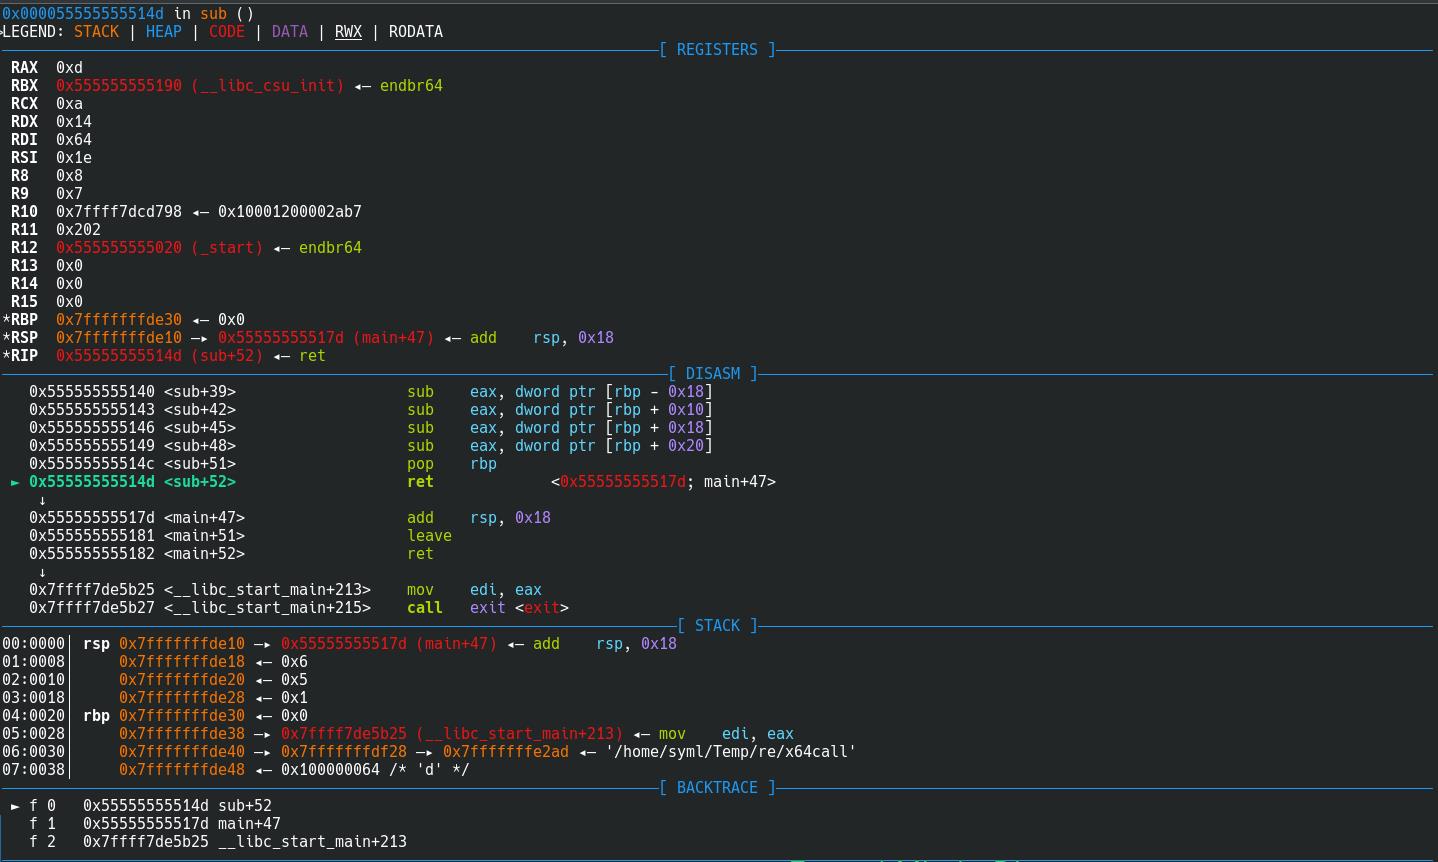1438x862 pixels.
Task: Click the RODATA legend entry
Action: pyautogui.click(x=415, y=32)
